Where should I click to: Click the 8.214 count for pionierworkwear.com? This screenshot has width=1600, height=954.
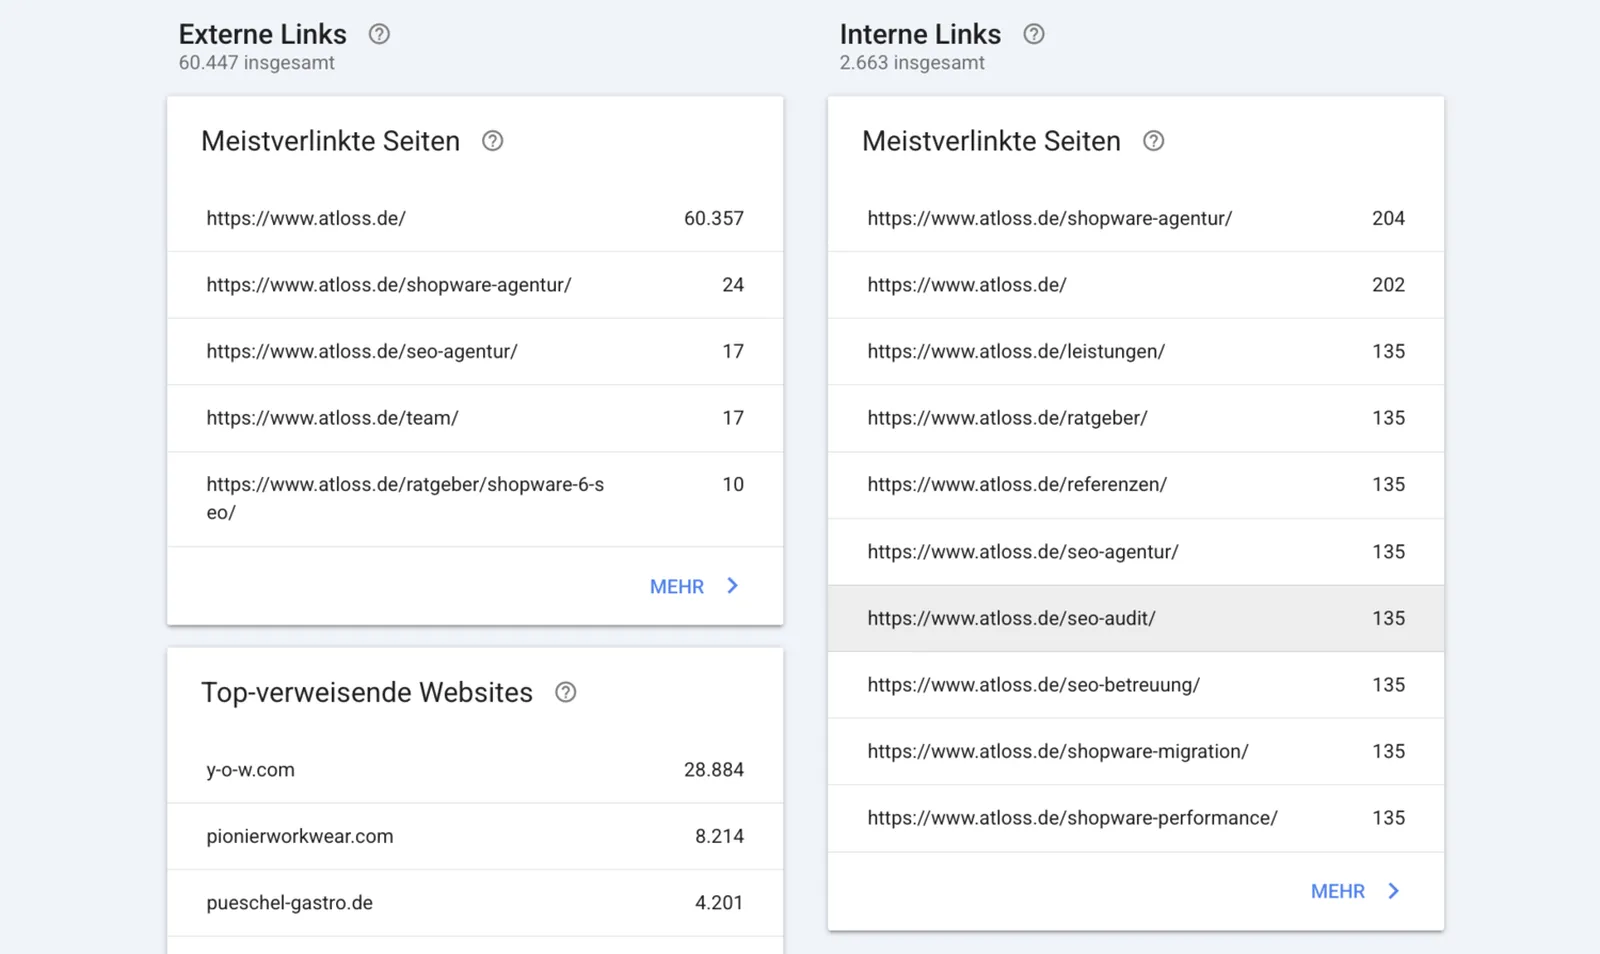pyautogui.click(x=720, y=836)
